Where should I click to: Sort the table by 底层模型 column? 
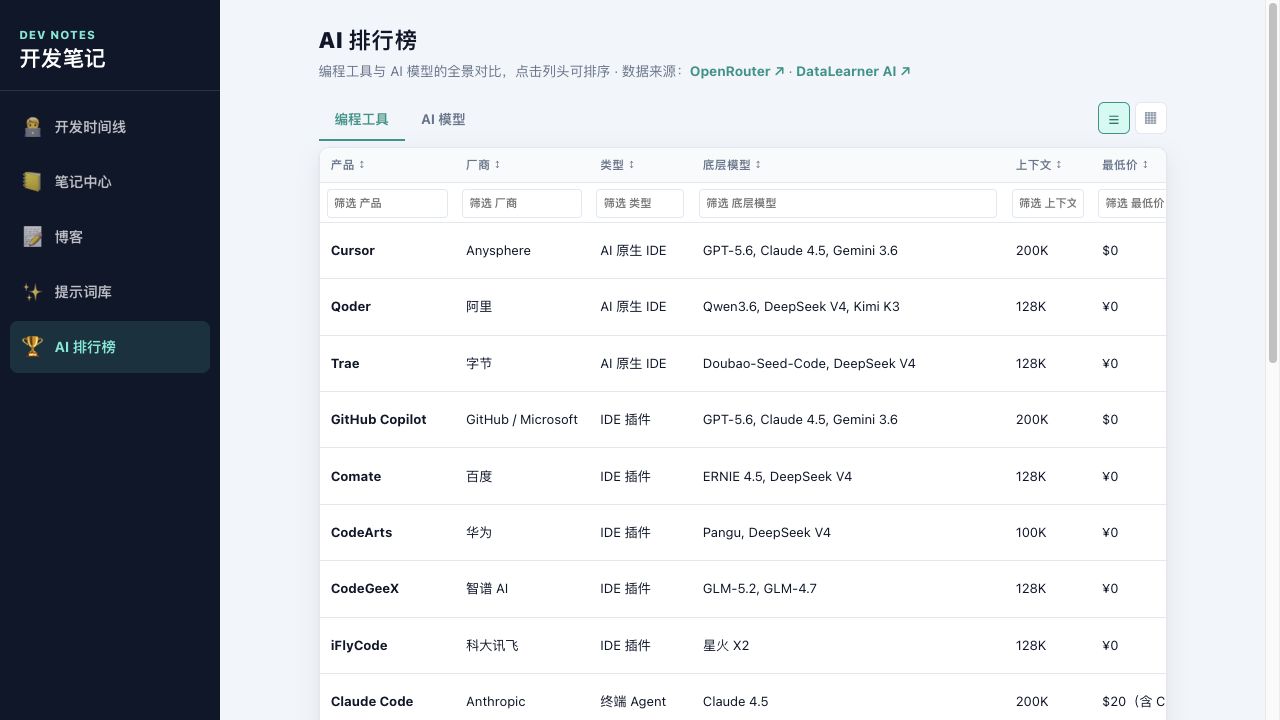point(732,165)
